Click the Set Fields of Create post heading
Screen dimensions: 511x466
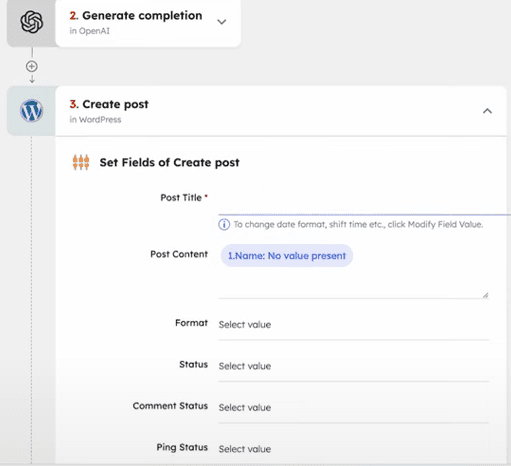pos(169,162)
